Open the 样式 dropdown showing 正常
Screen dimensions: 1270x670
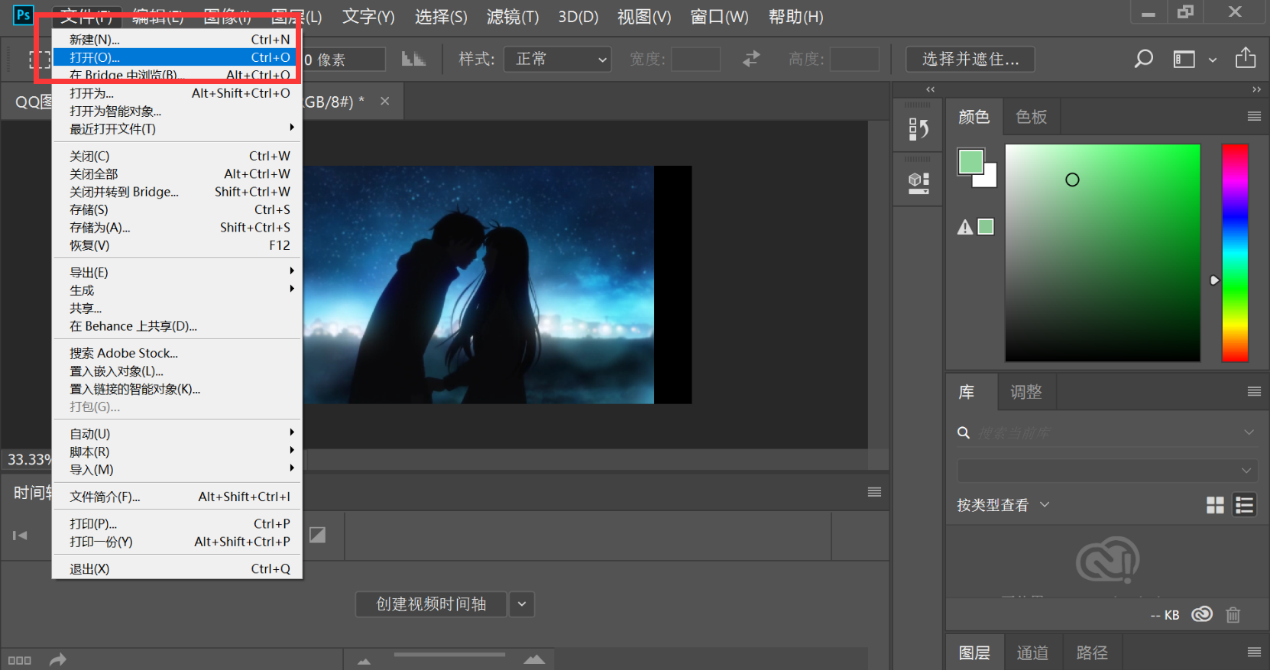557,59
